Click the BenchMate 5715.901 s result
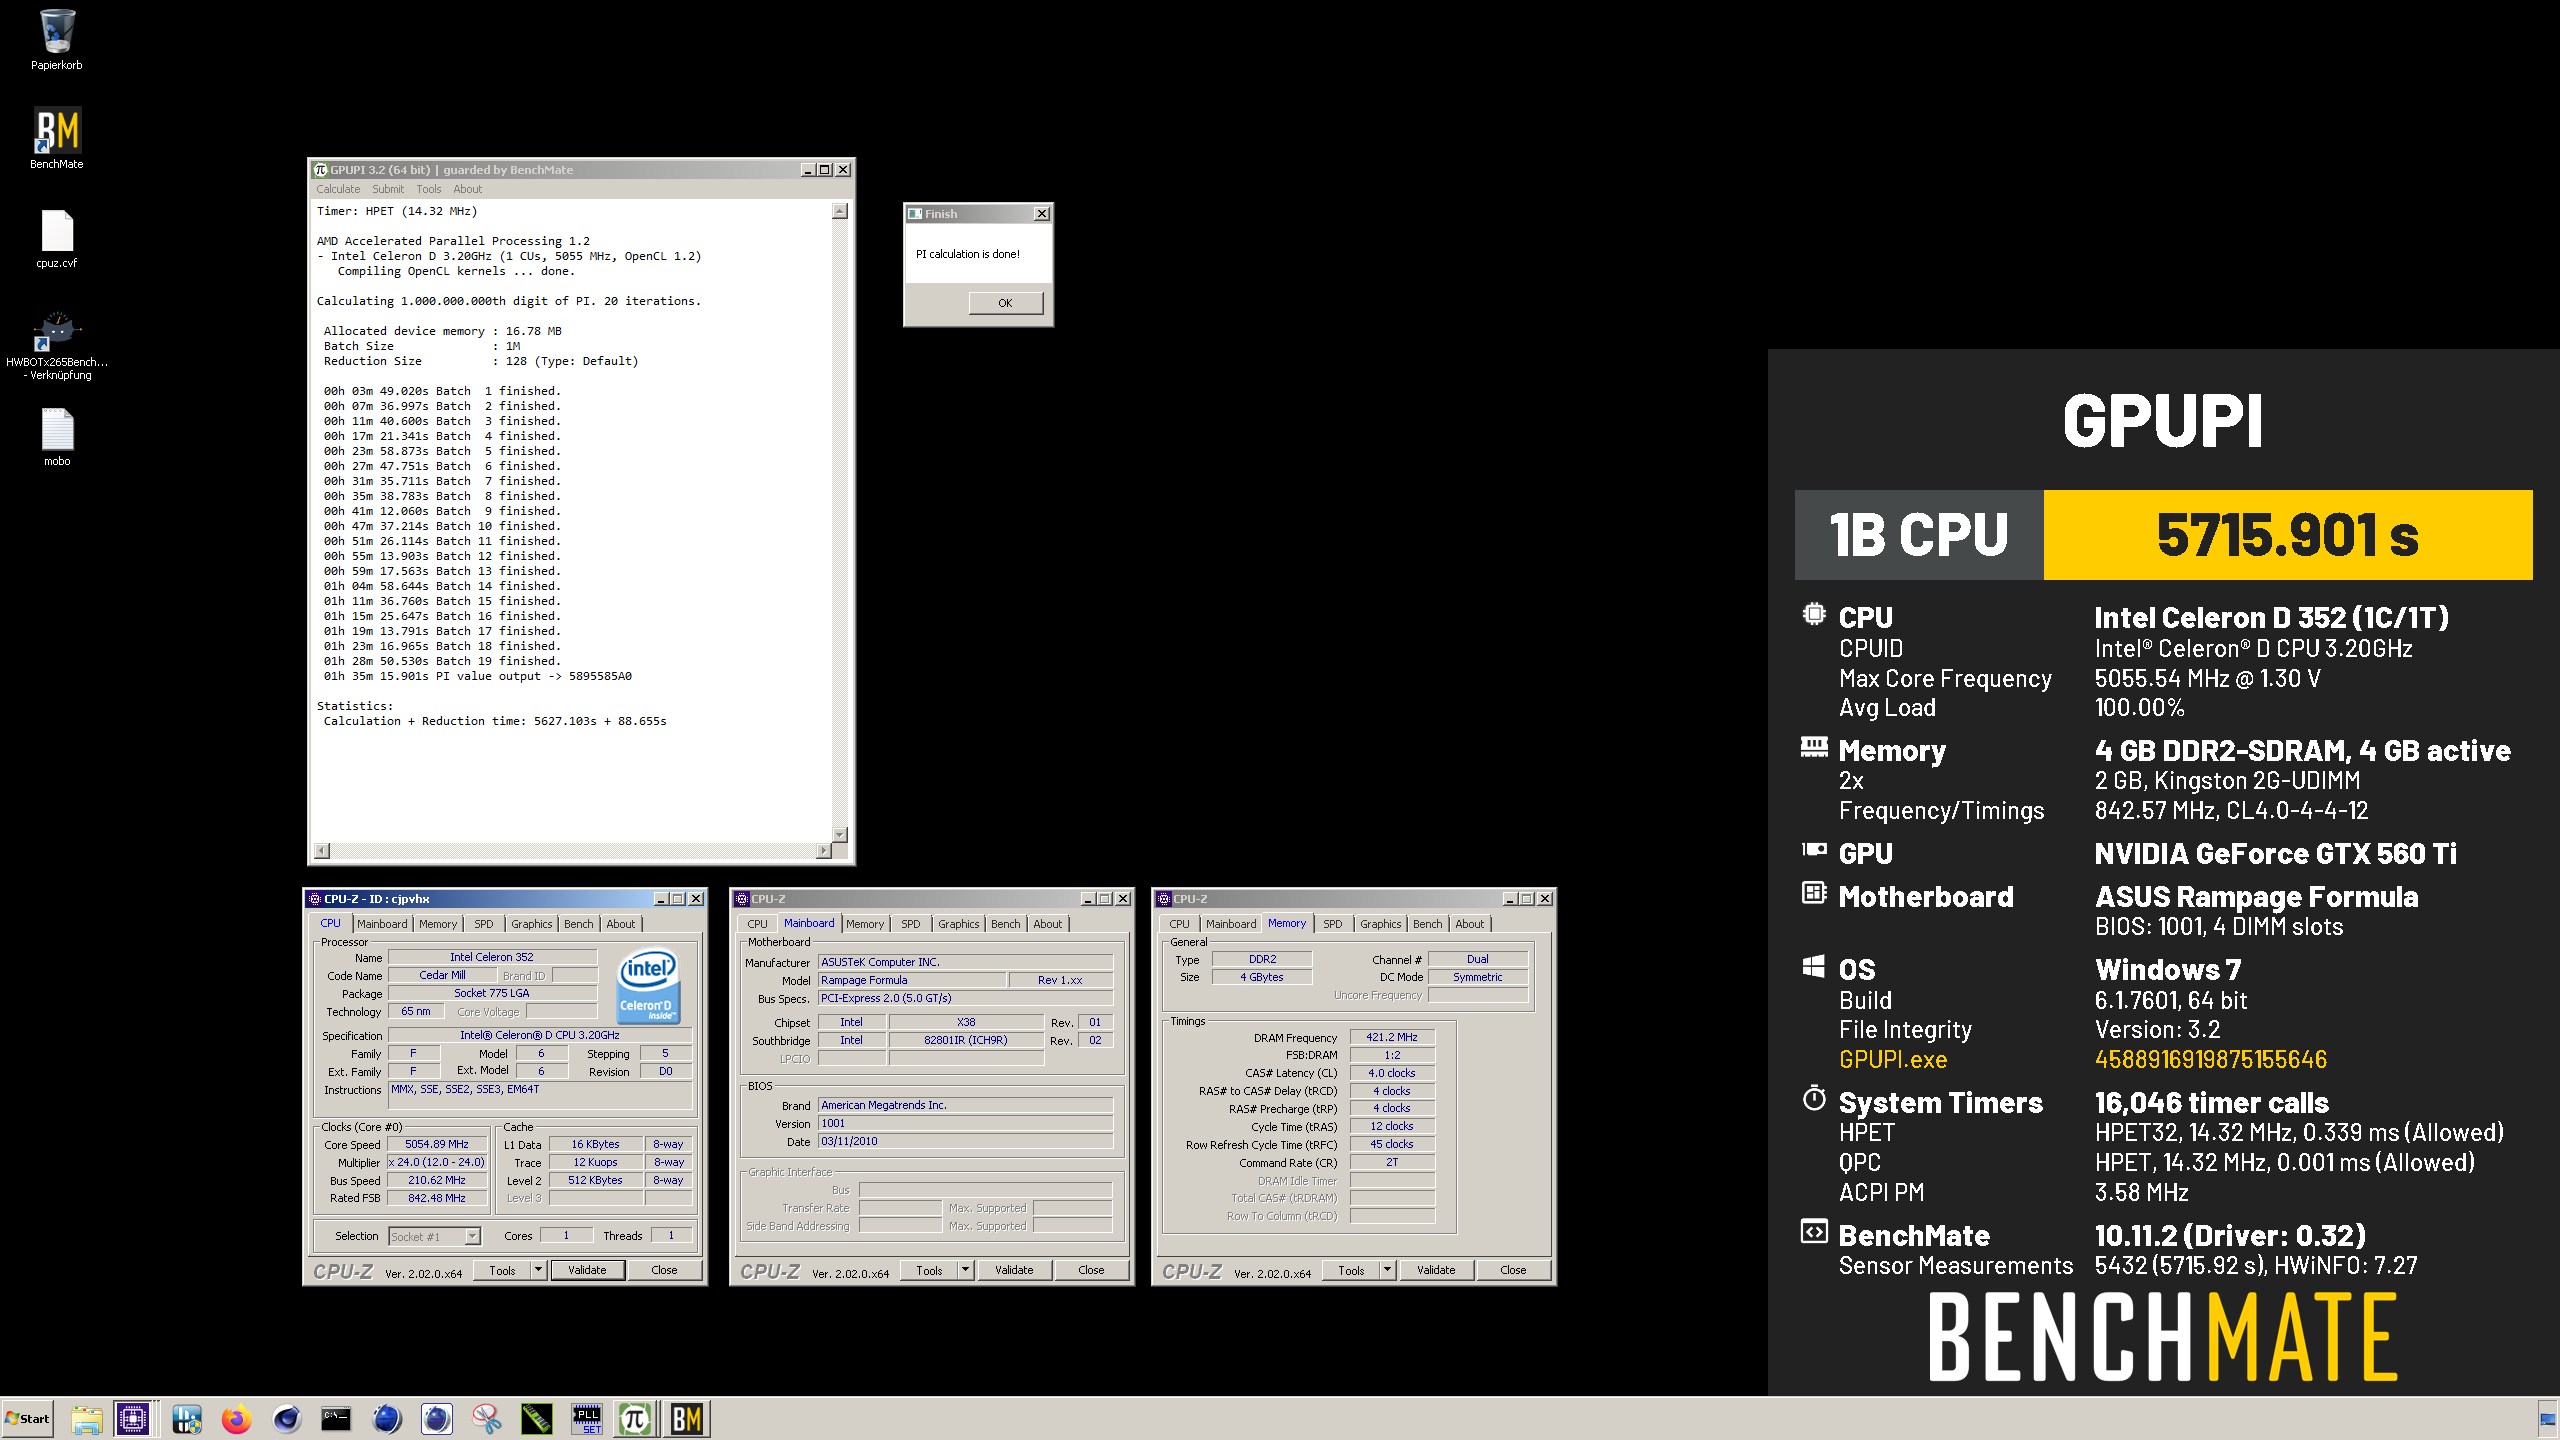The height and width of the screenshot is (1440, 2560). pos(2288,535)
